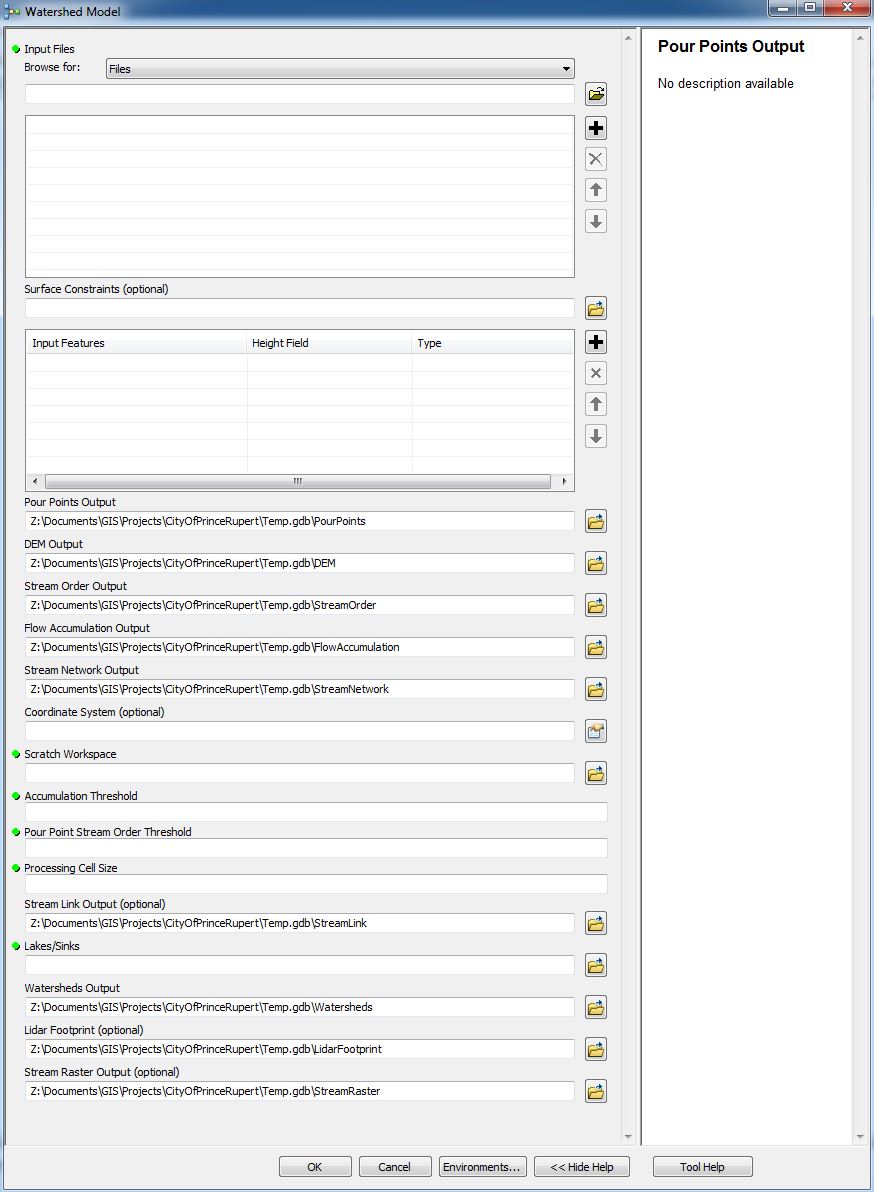Image resolution: width=874 pixels, height=1192 pixels.
Task: Click the right arrow of constraints scrollbar
Action: [x=564, y=481]
